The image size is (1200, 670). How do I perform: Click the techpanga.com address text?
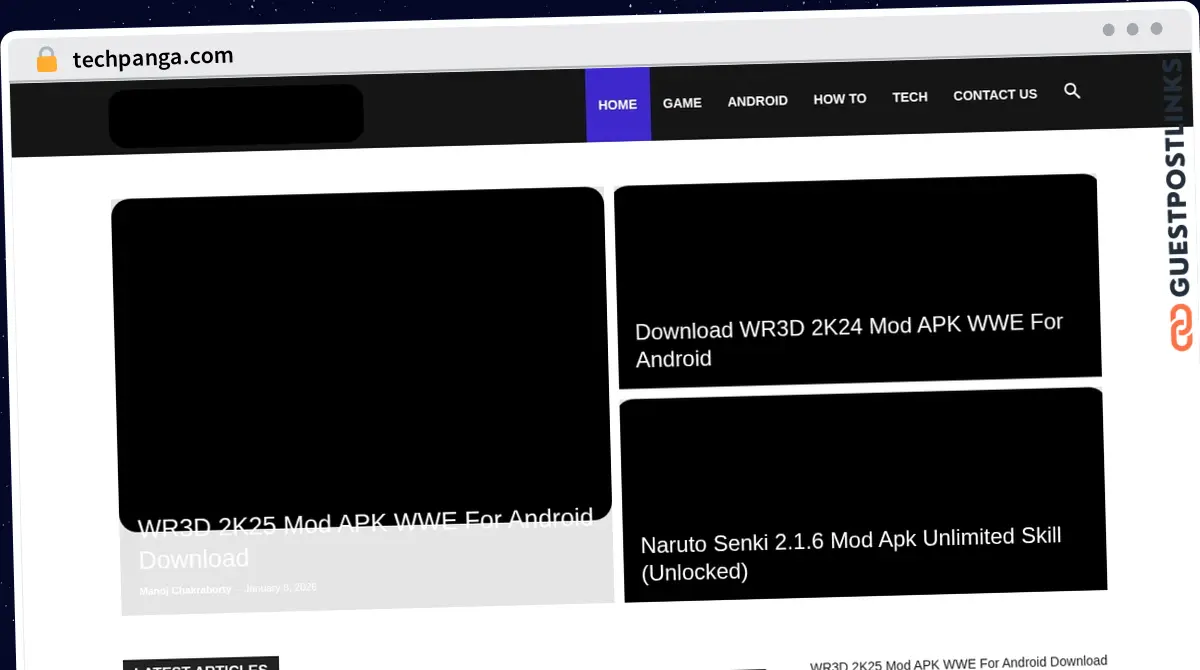coord(153,58)
